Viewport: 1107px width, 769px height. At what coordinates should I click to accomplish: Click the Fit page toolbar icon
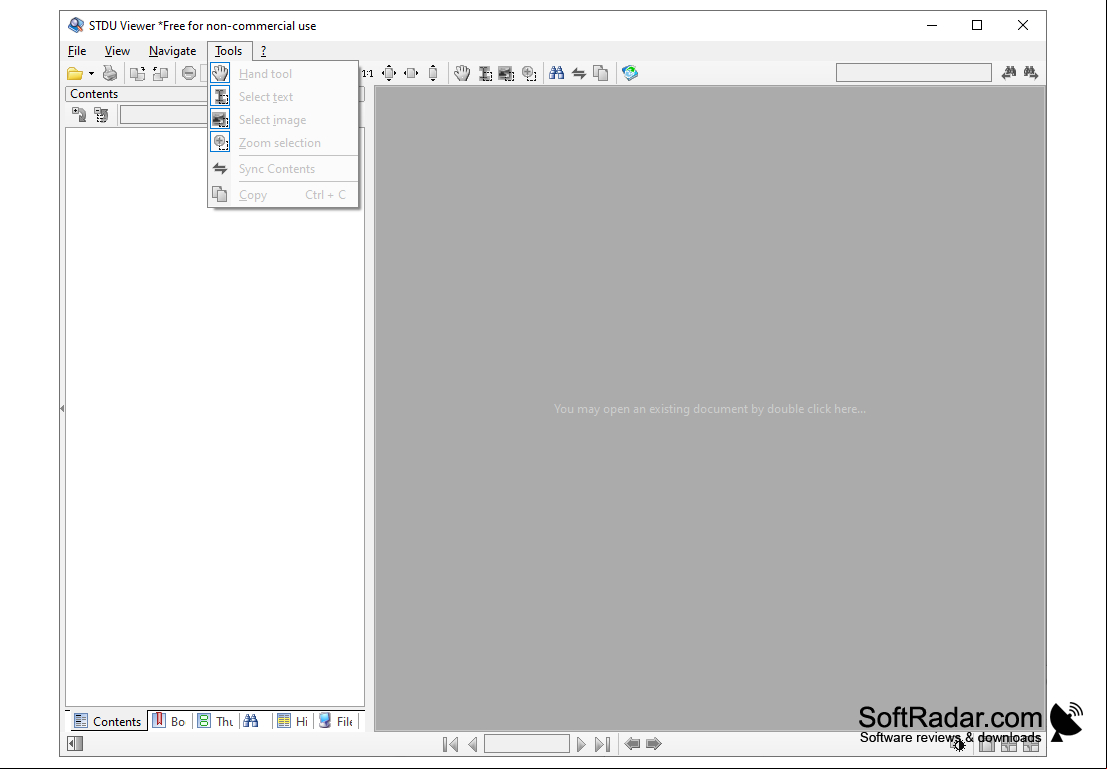tap(389, 73)
